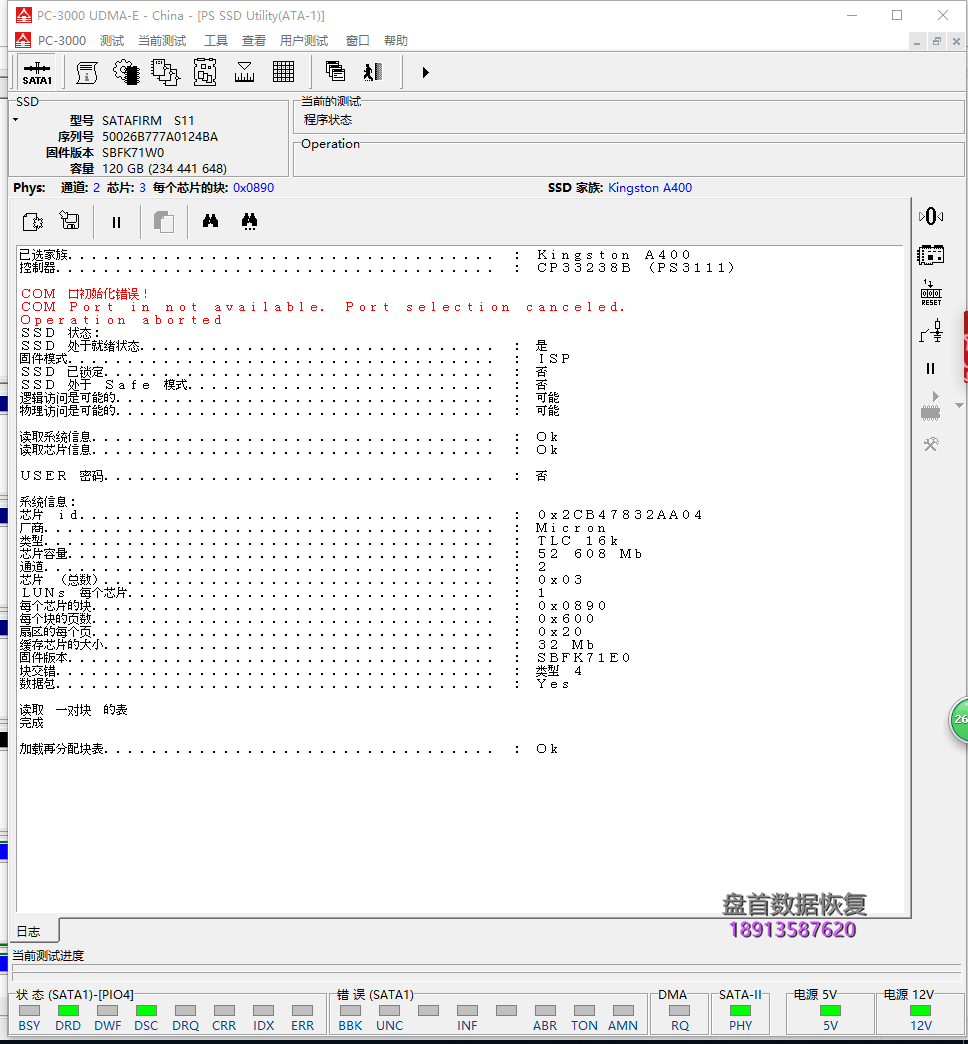Click the double chip copy toolbar icon
Screen dimensions: 968x1044
[165, 73]
